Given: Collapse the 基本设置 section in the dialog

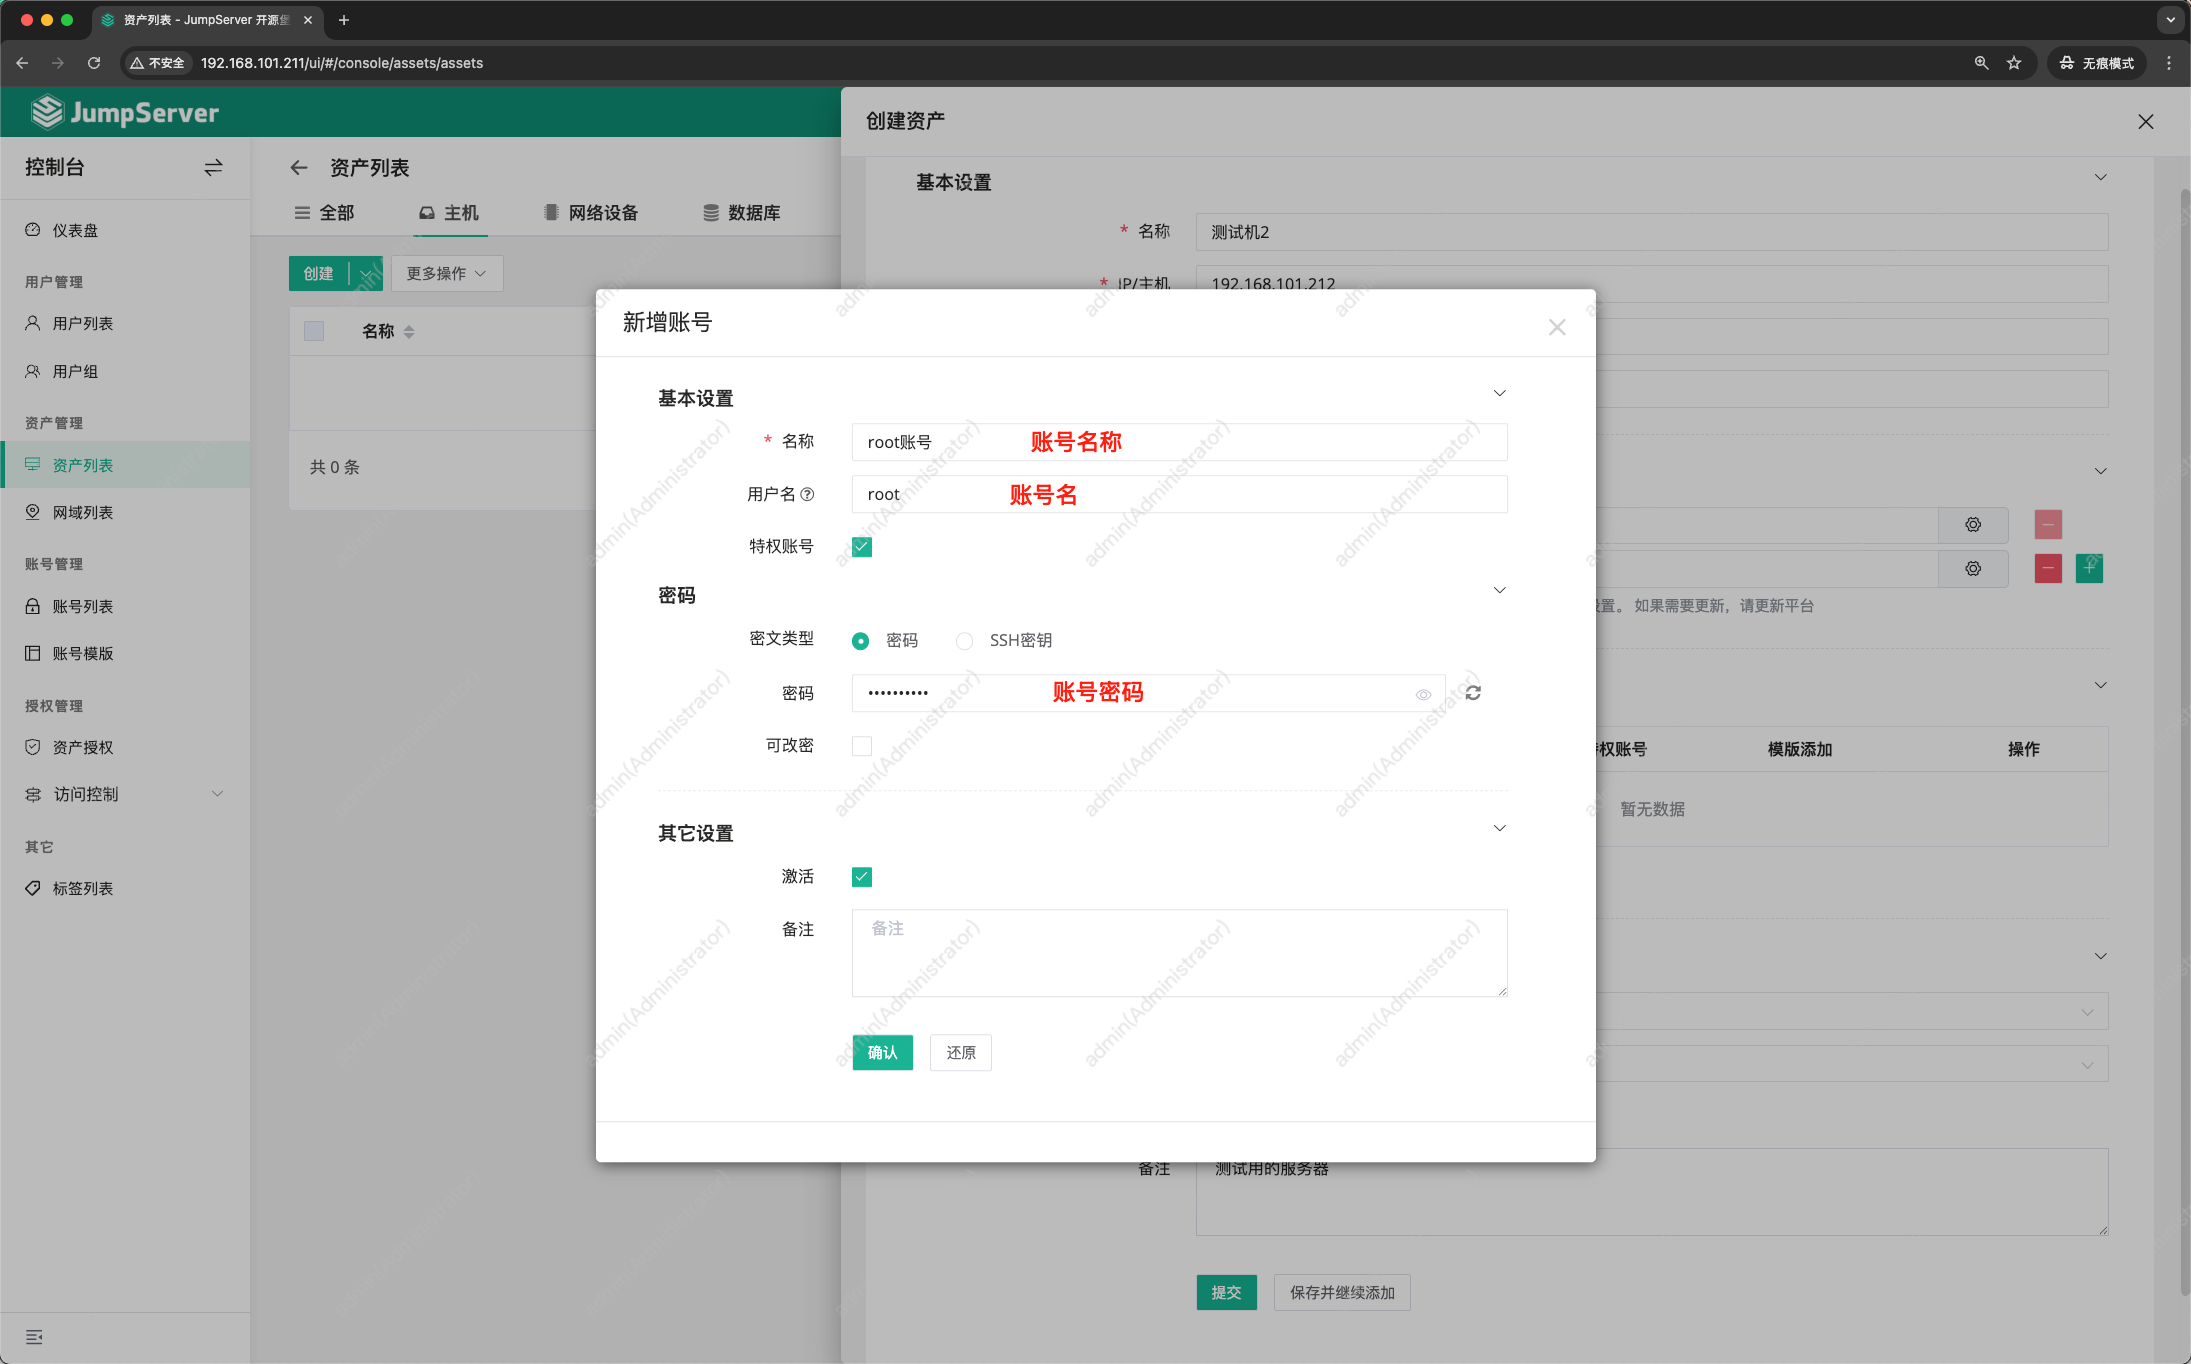Looking at the screenshot, I should [1498, 392].
